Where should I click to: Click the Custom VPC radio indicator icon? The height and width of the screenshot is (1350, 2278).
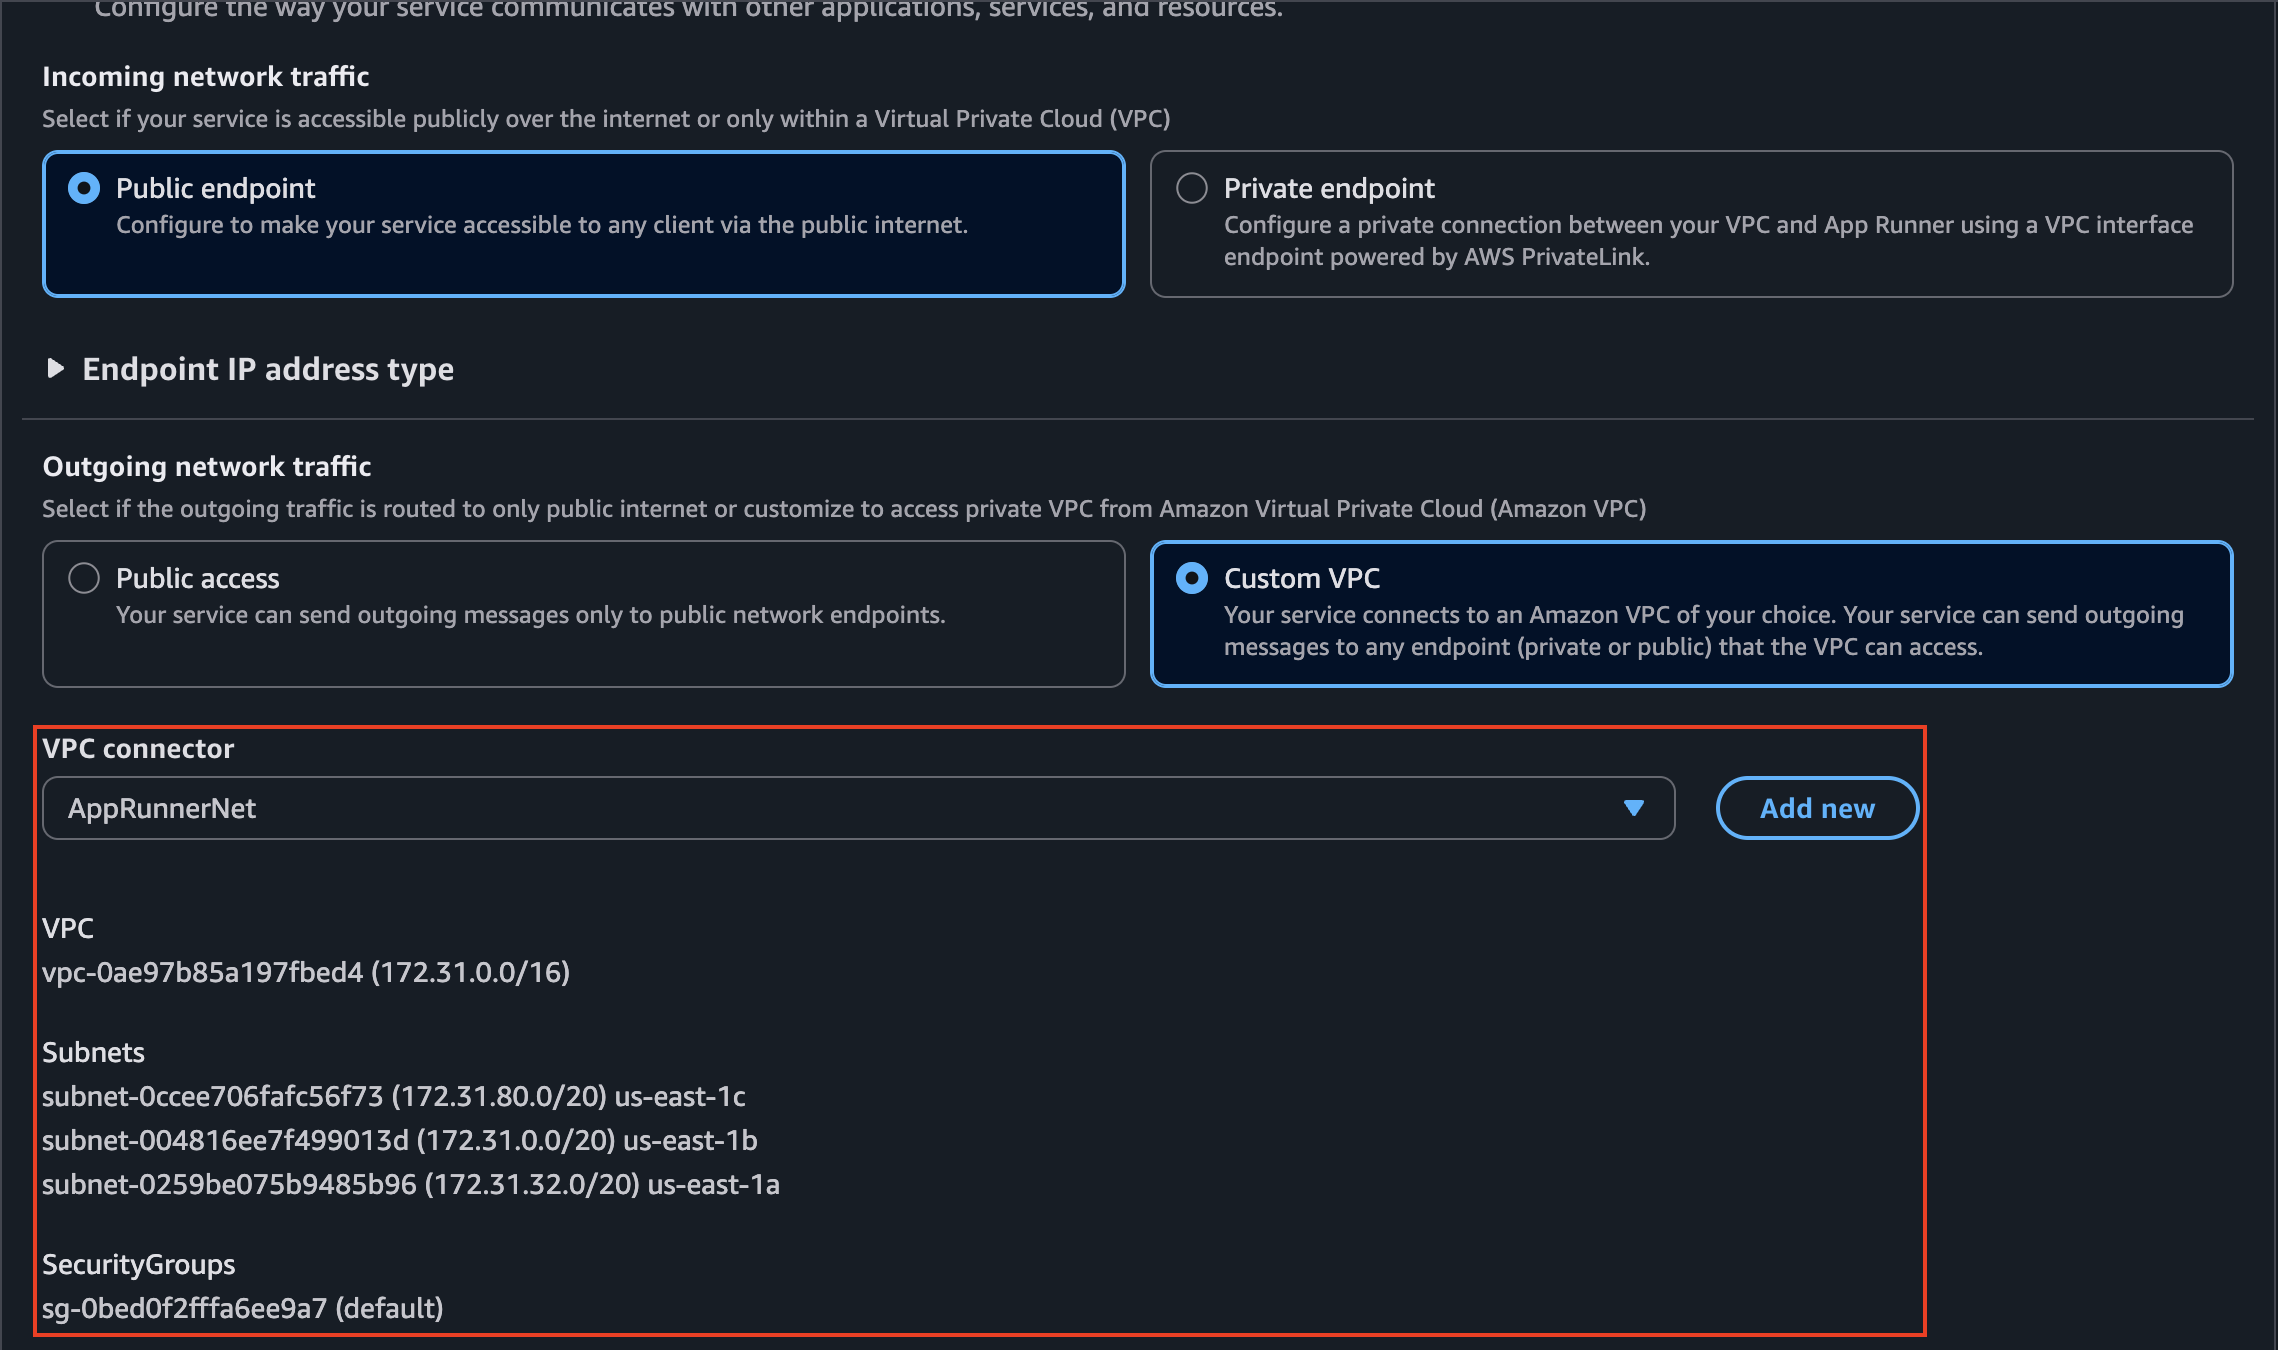point(1192,578)
